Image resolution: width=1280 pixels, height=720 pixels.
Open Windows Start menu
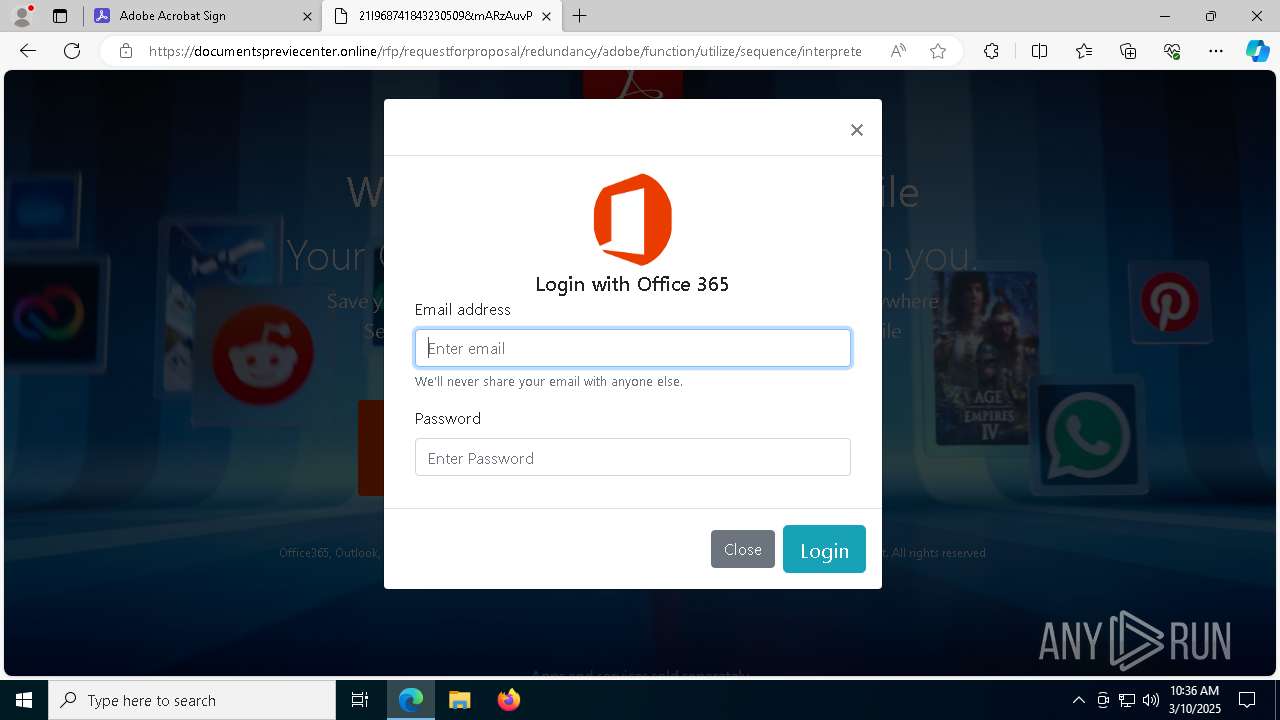24,700
